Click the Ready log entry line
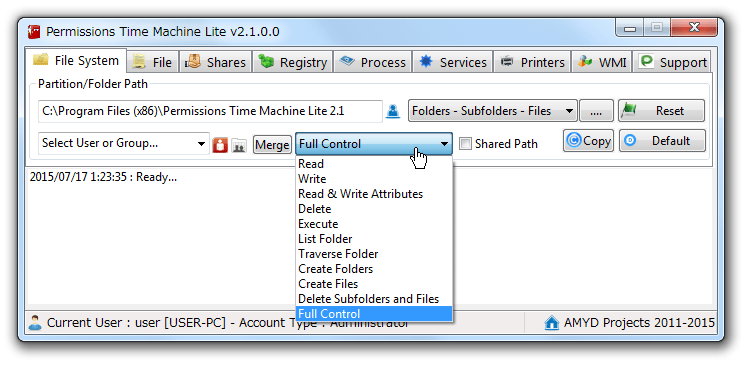Screen dimensions: 746x365 point(103,178)
